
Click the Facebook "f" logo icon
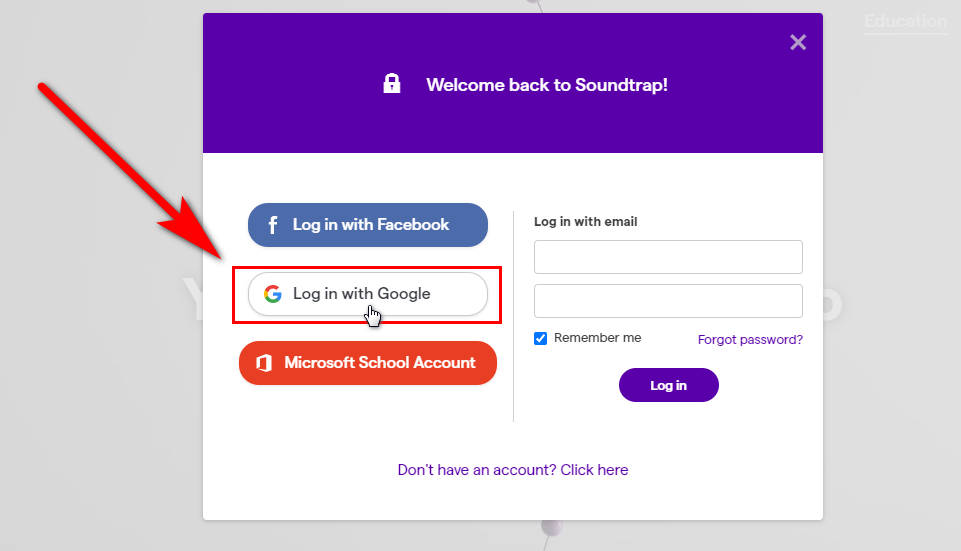click(x=273, y=225)
